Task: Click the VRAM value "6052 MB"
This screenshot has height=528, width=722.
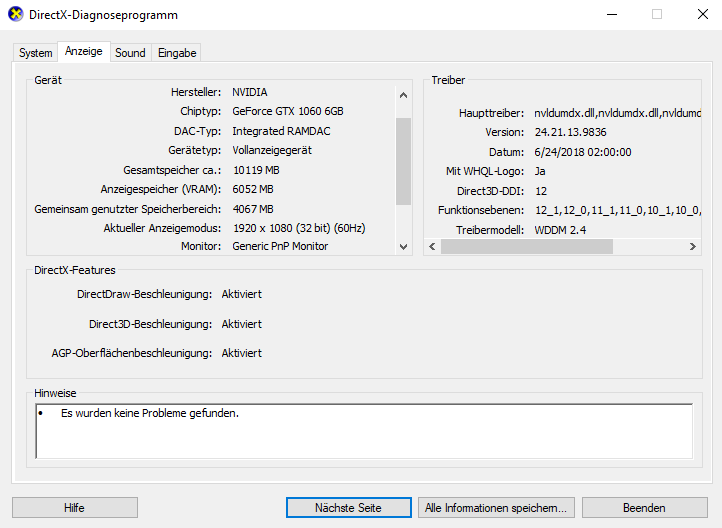Action: (253, 189)
